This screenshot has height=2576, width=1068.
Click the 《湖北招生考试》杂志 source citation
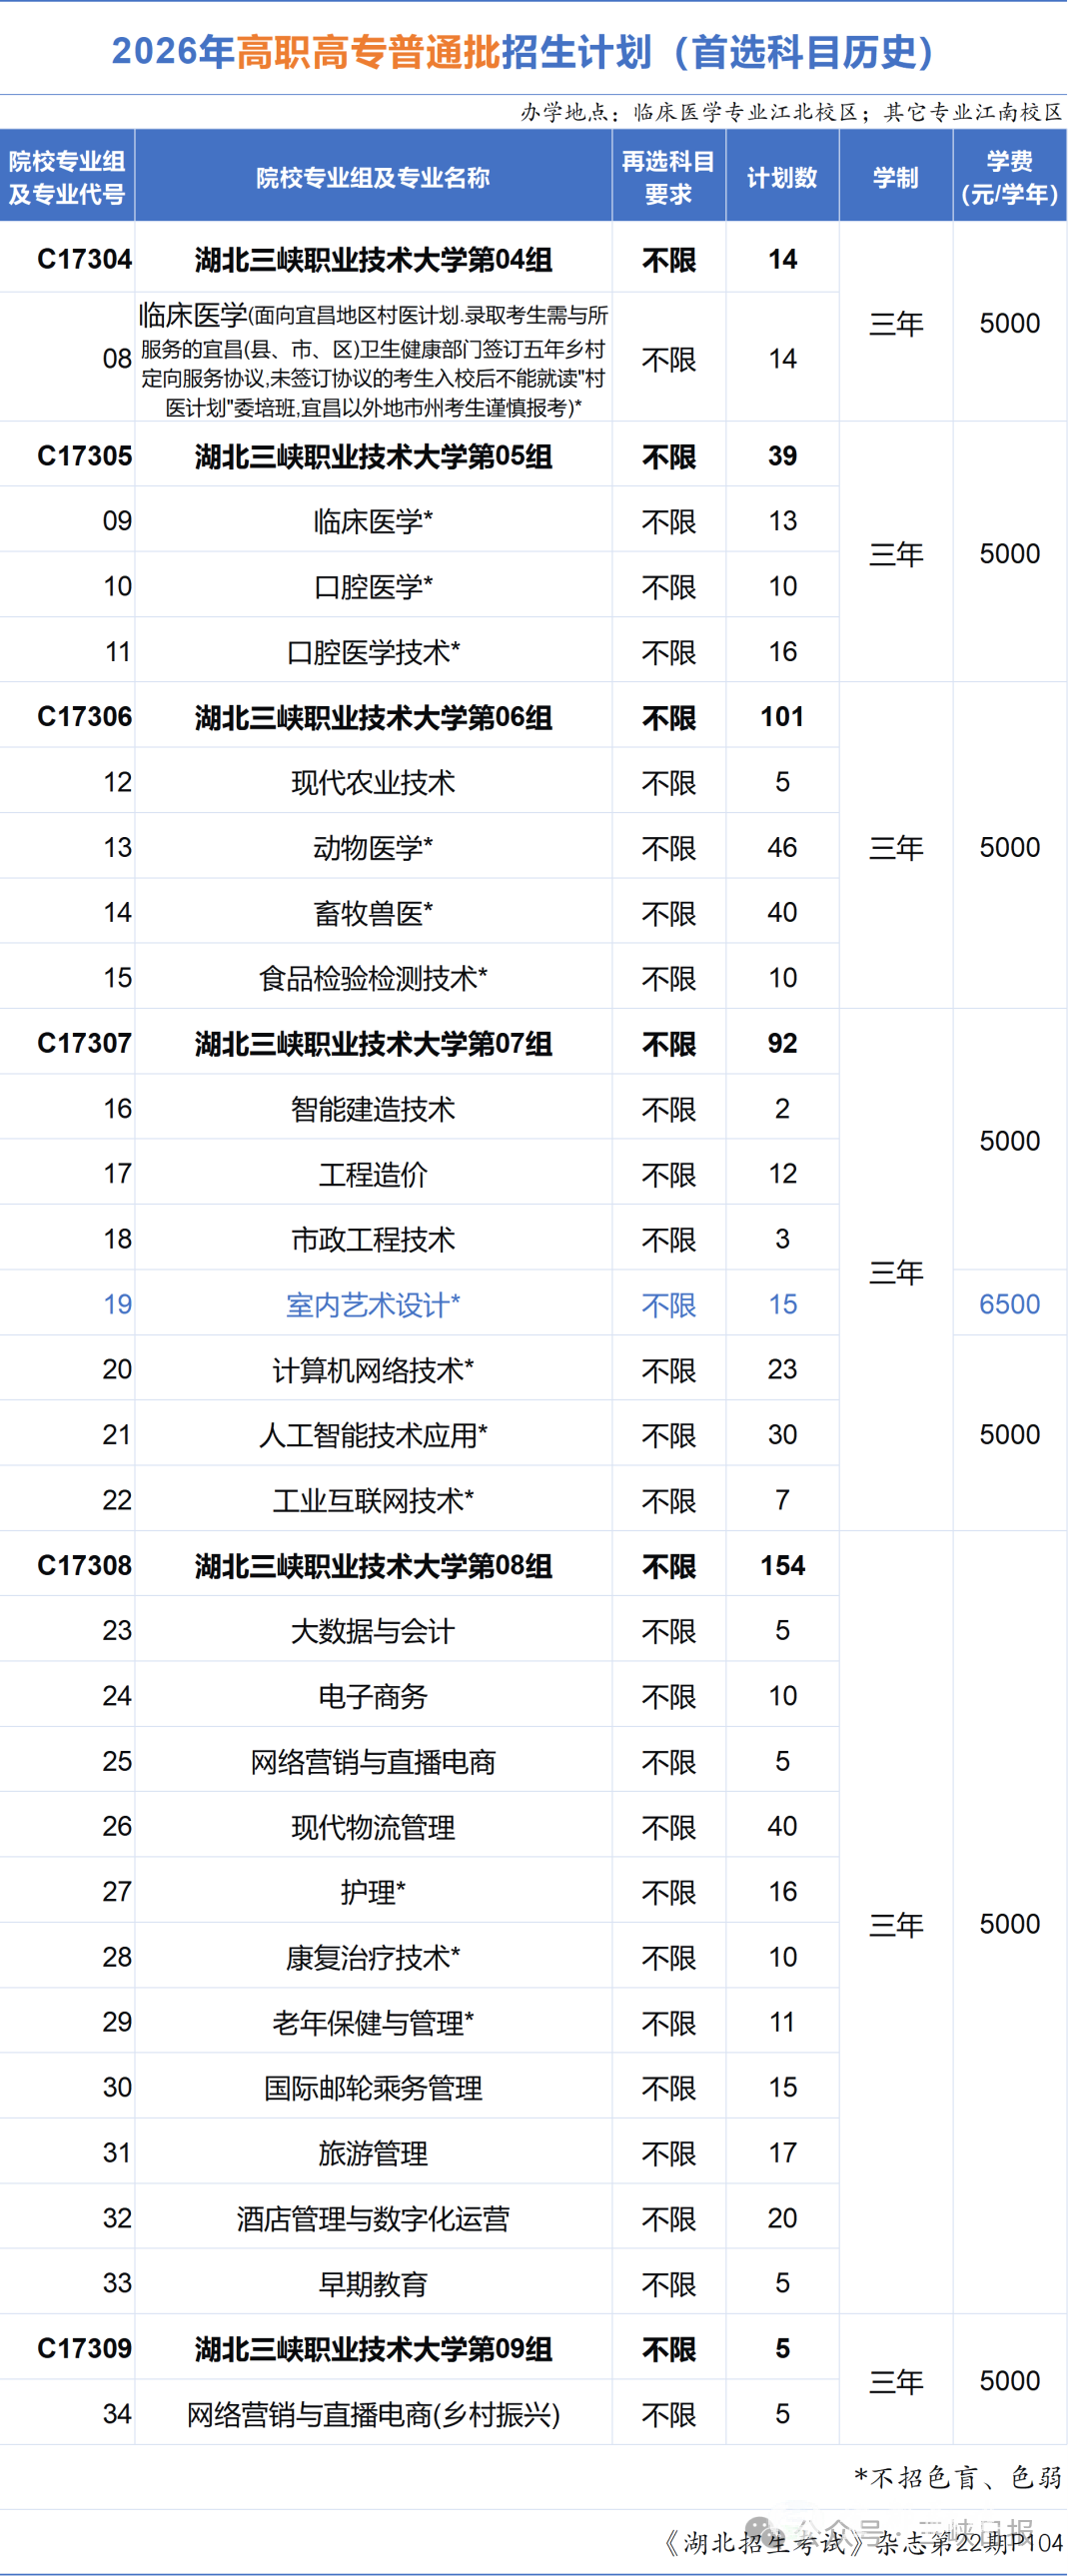[x=863, y=2543]
